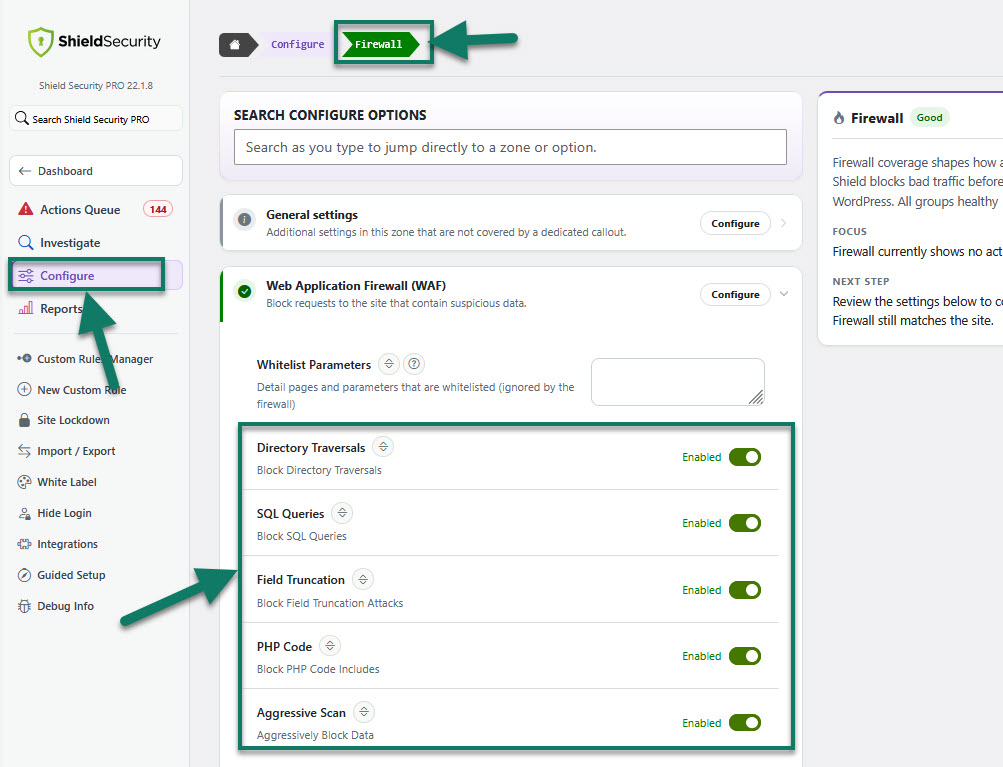Click the Hide Login user icon
Viewport: 1003px width, 767px height.
click(24, 512)
